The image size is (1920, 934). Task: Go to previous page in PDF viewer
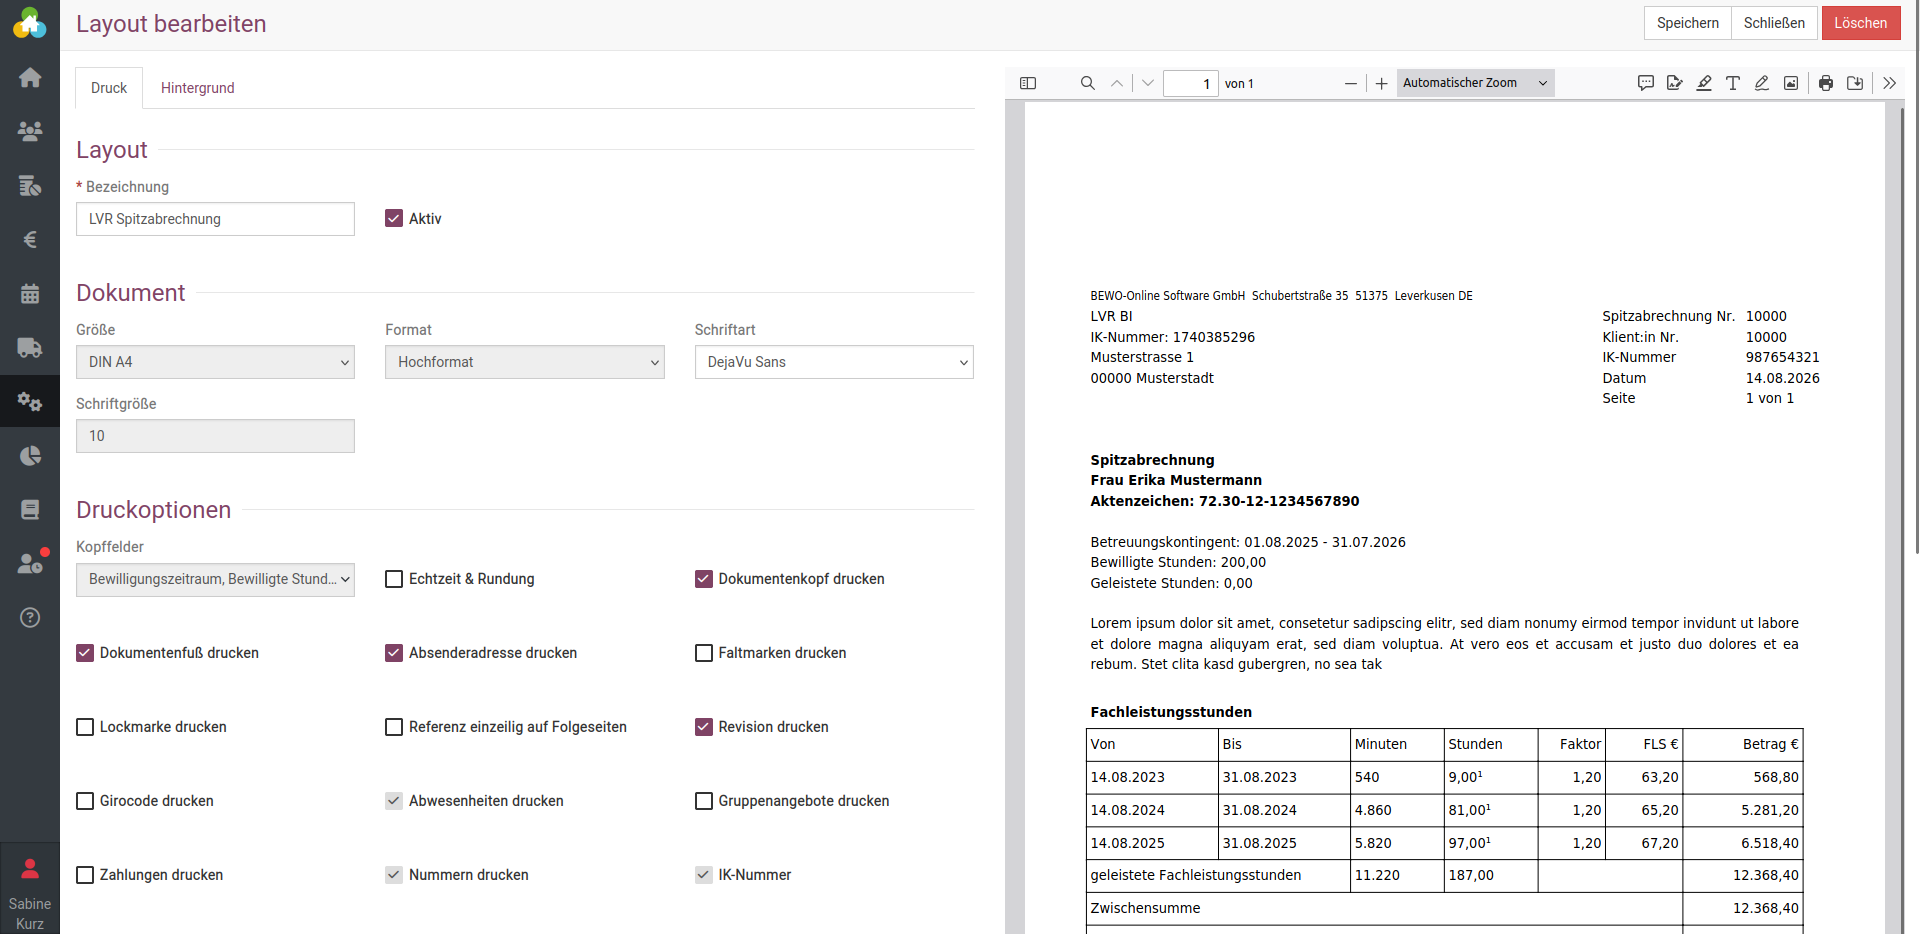coord(1117,83)
